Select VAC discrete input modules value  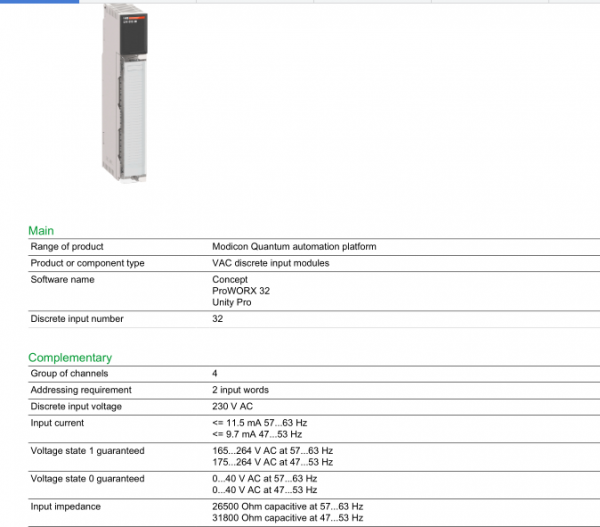[270, 263]
